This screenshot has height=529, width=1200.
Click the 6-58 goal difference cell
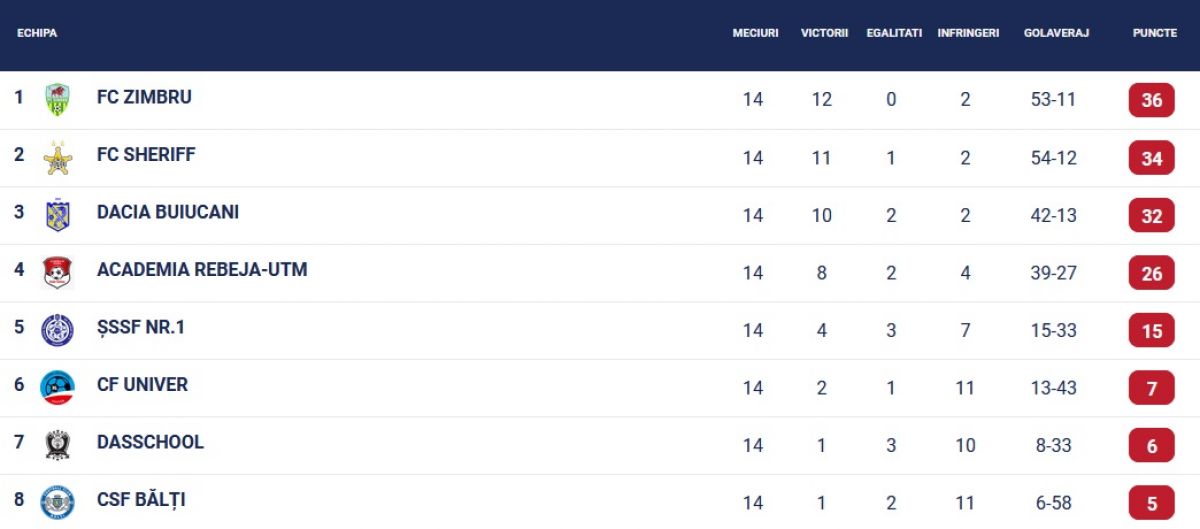click(x=1054, y=503)
